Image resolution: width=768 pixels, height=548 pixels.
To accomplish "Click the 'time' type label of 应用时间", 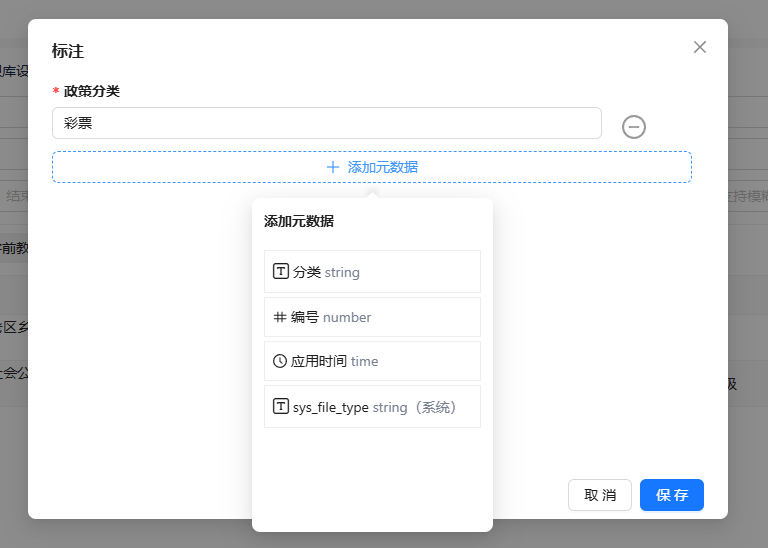I will pos(364,361).
